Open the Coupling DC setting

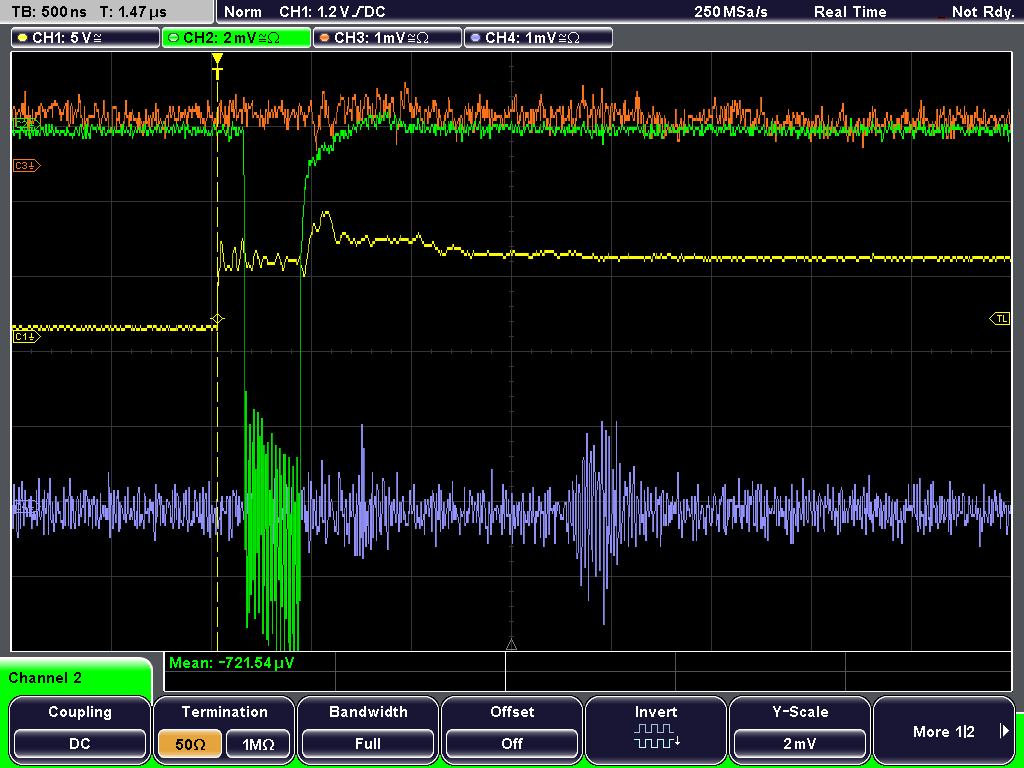80,729
